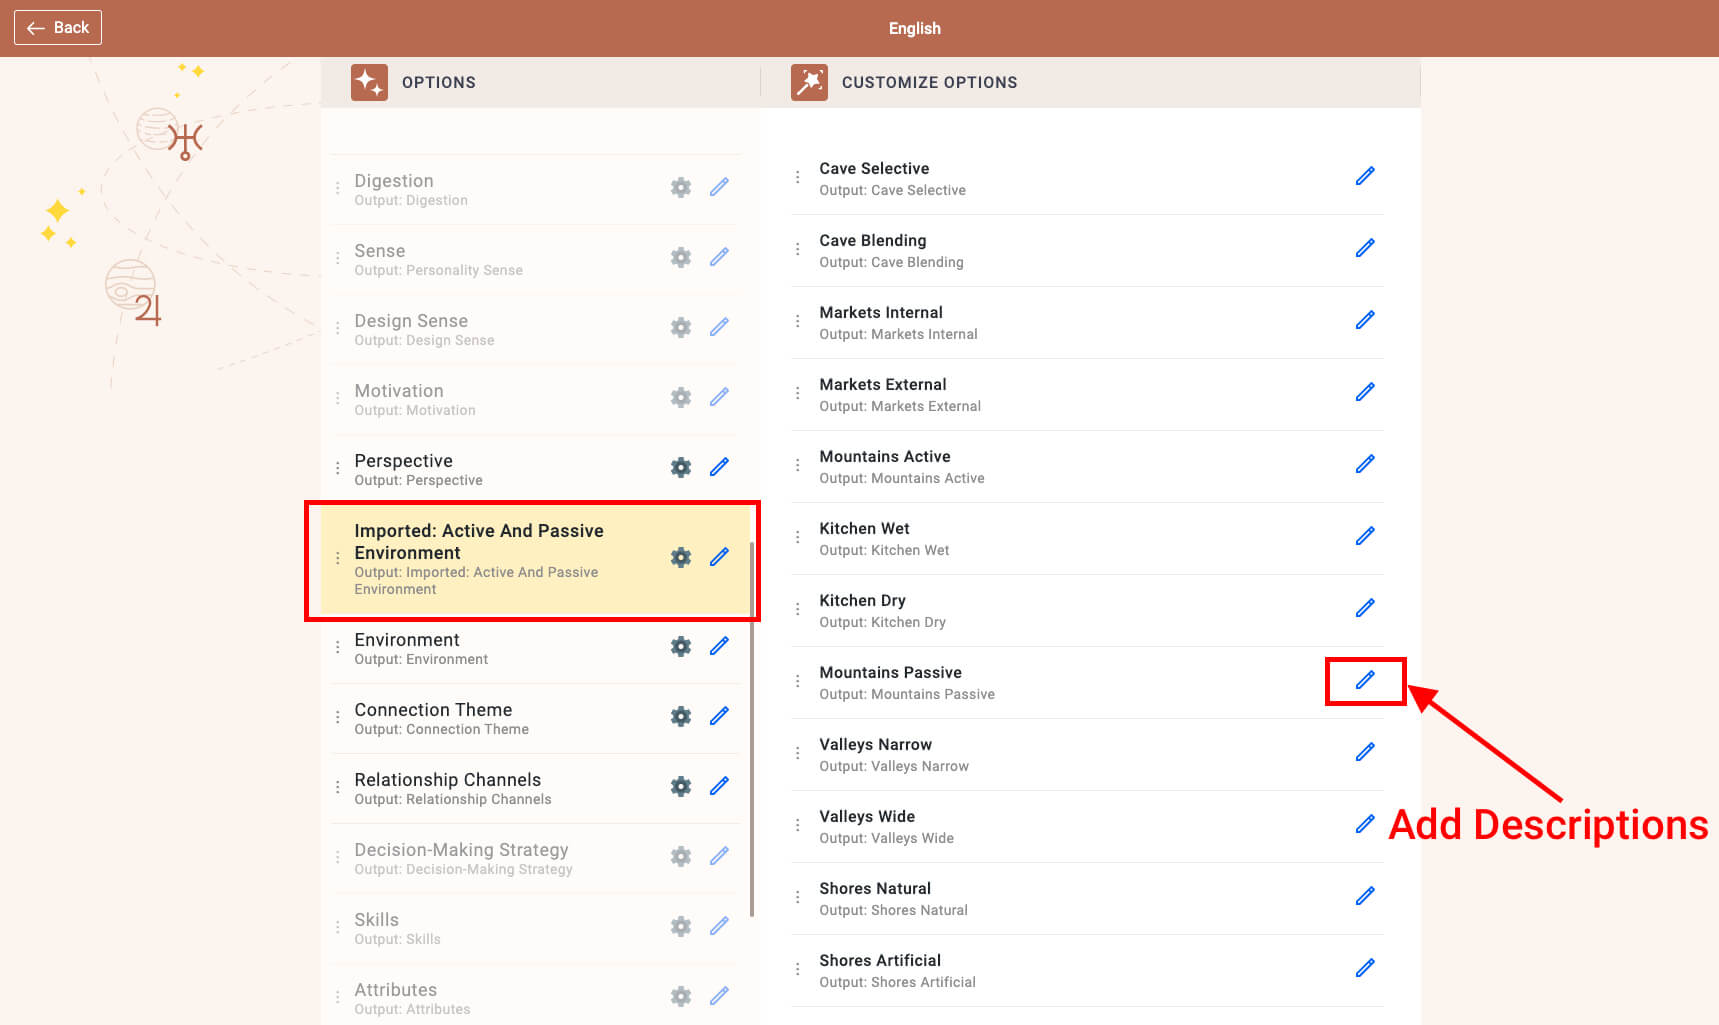The width and height of the screenshot is (1719, 1025).
Task: Click the Output: Mountains Active subtitle
Action: 902,478
